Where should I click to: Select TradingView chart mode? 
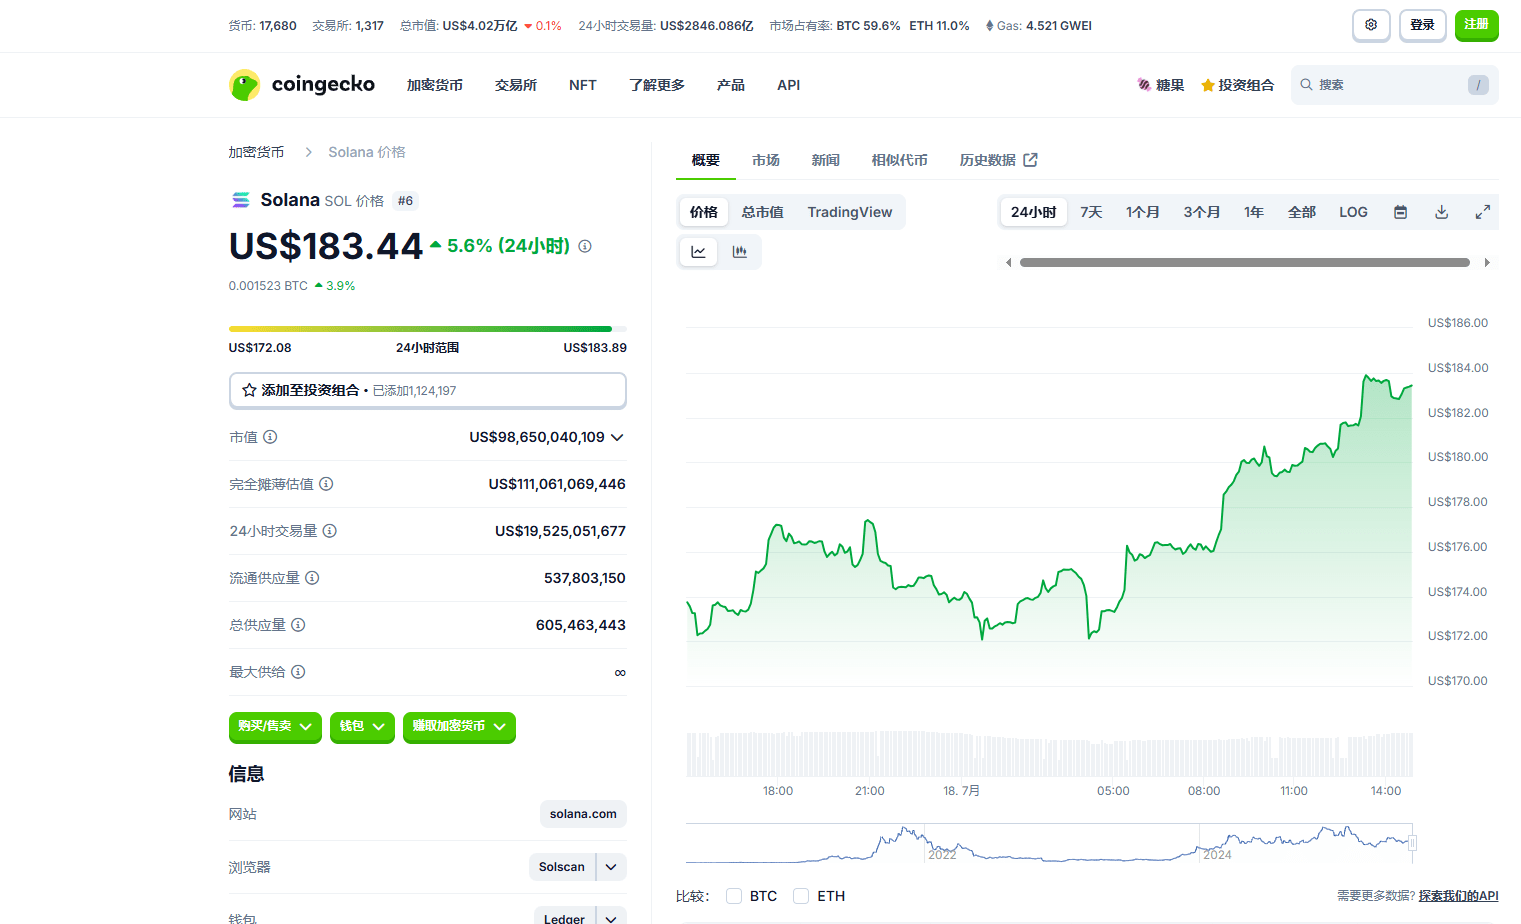coord(850,212)
